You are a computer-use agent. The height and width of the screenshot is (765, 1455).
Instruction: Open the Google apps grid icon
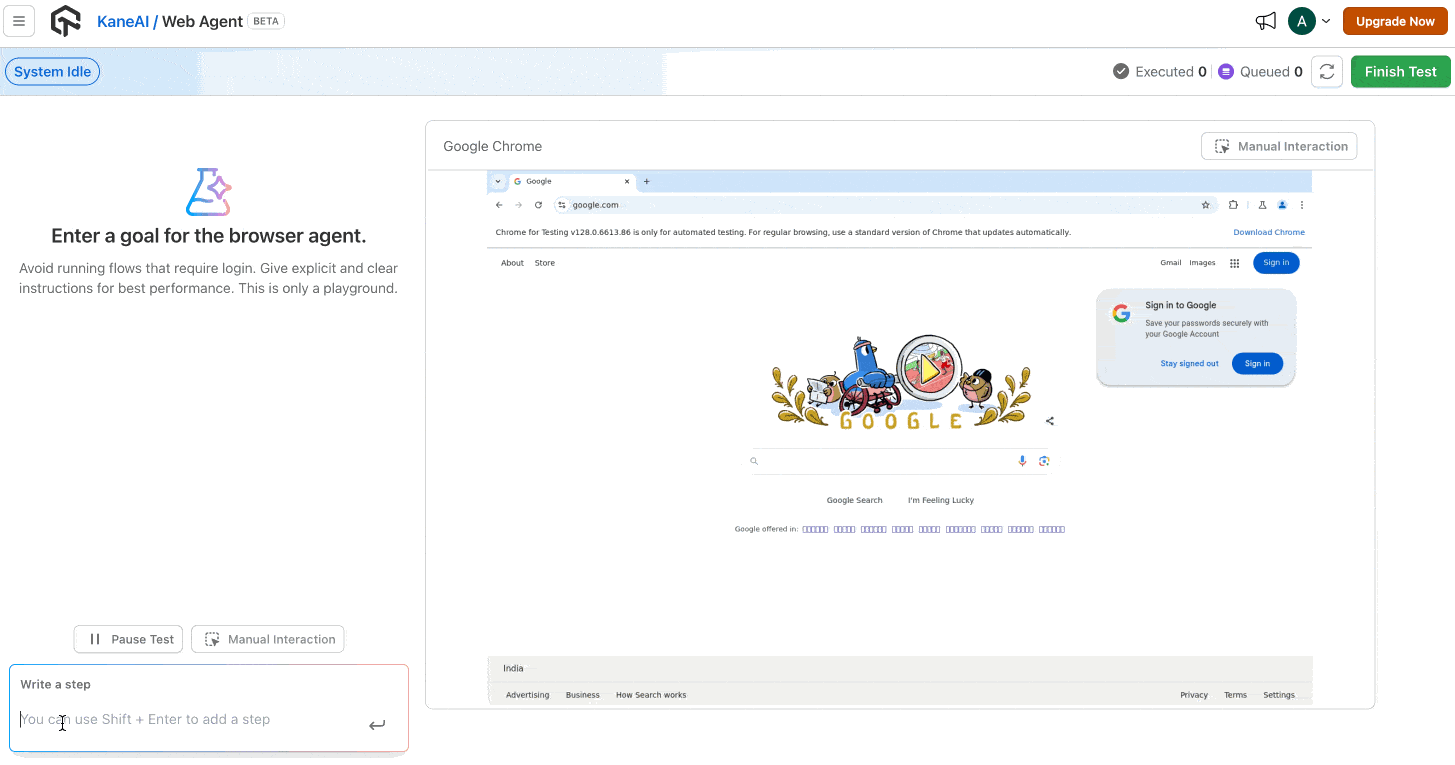pyautogui.click(x=1234, y=263)
